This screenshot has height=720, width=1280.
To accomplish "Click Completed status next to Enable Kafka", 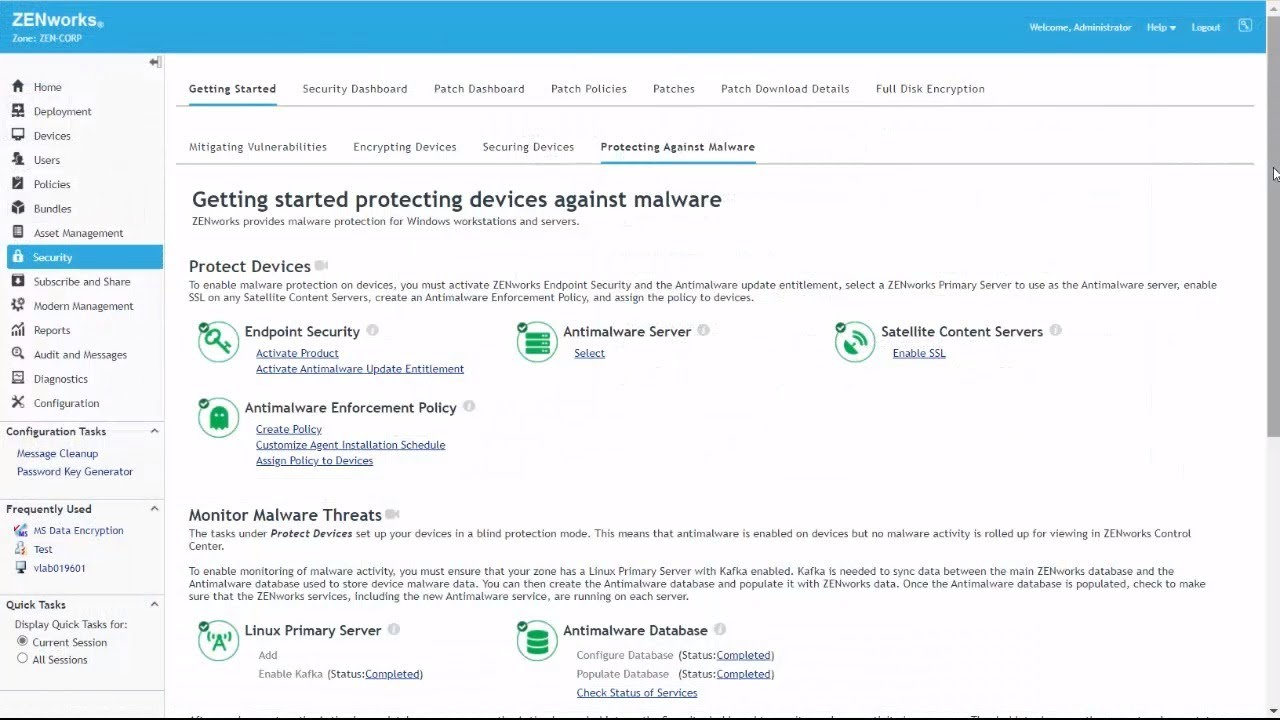I will pyautogui.click(x=393, y=674).
